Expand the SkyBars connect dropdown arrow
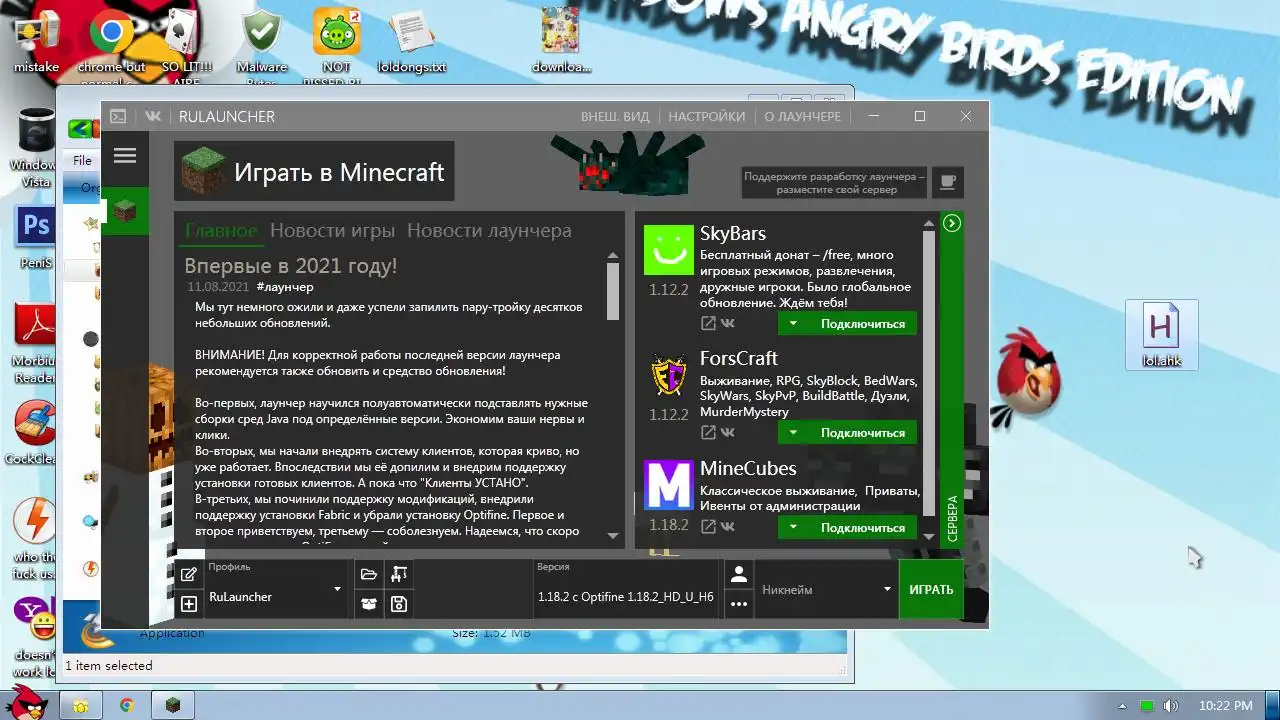The image size is (1280, 720). 793,323
